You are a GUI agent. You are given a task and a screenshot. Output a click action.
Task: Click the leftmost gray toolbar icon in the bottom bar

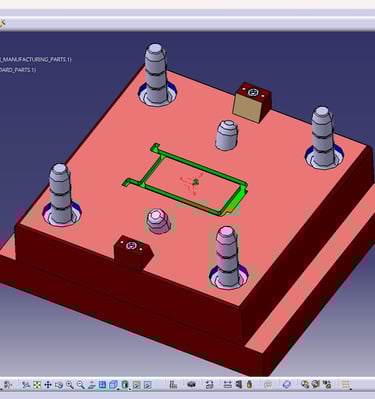(8, 385)
